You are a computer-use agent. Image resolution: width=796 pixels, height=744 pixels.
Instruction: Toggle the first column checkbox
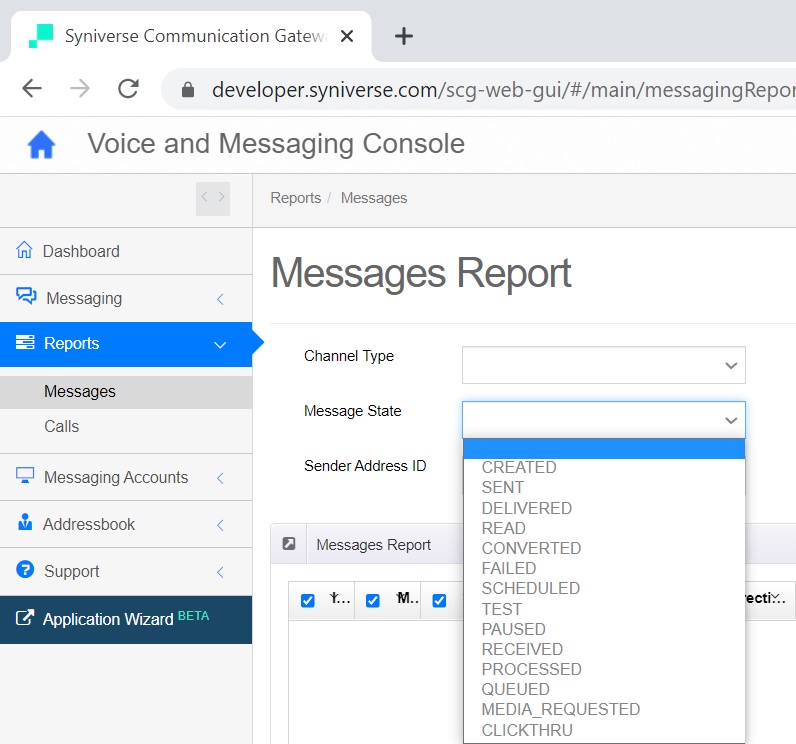(x=308, y=600)
